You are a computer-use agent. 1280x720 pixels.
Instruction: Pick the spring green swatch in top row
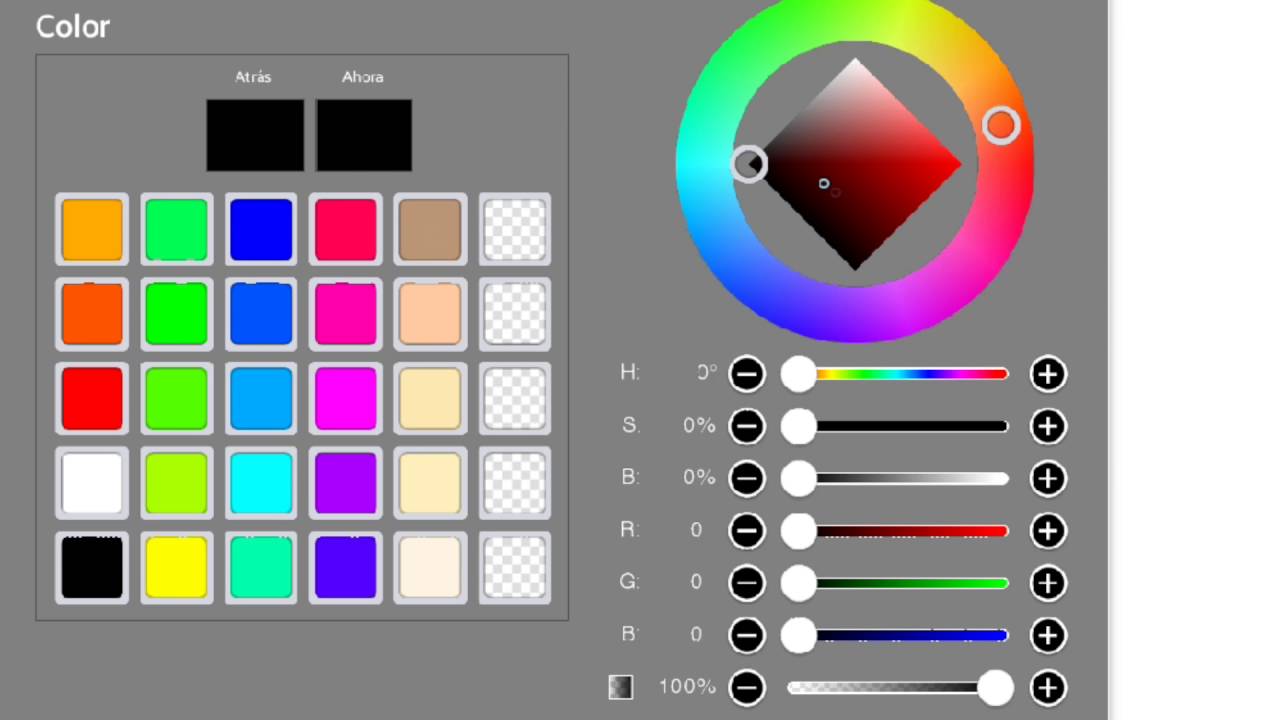coord(177,229)
